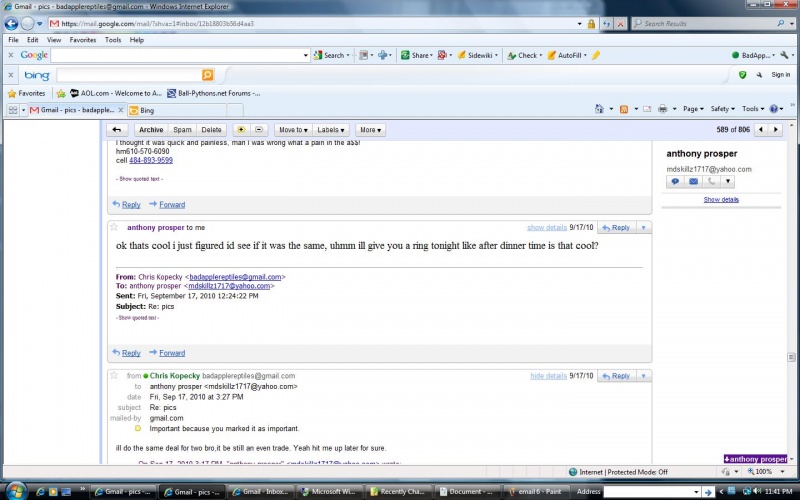This screenshot has width=800, height=500.
Task: Close the Google toolbar with its X
Action: [11, 55]
